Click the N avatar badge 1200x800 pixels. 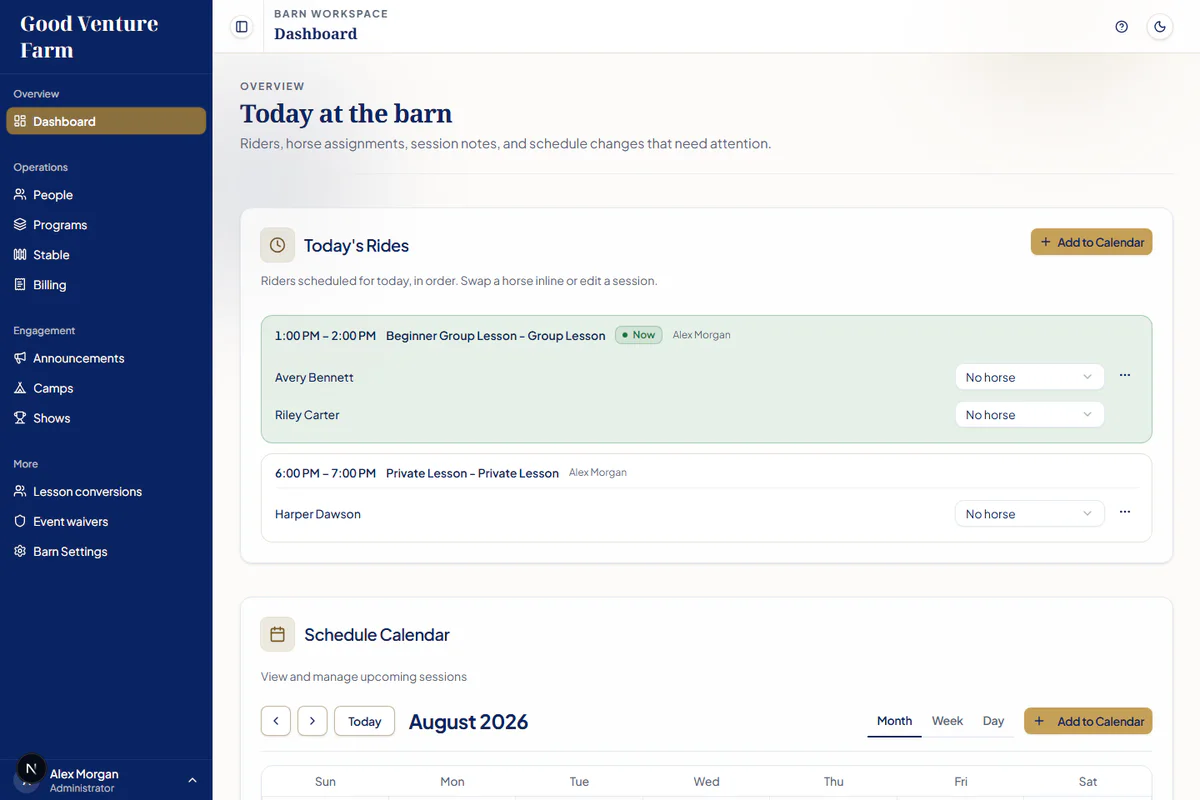[31, 769]
